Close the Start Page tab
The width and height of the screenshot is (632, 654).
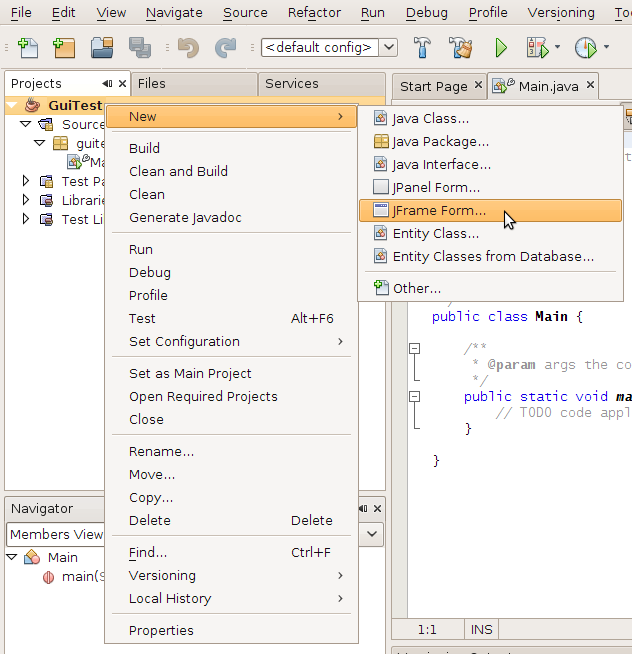click(478, 85)
